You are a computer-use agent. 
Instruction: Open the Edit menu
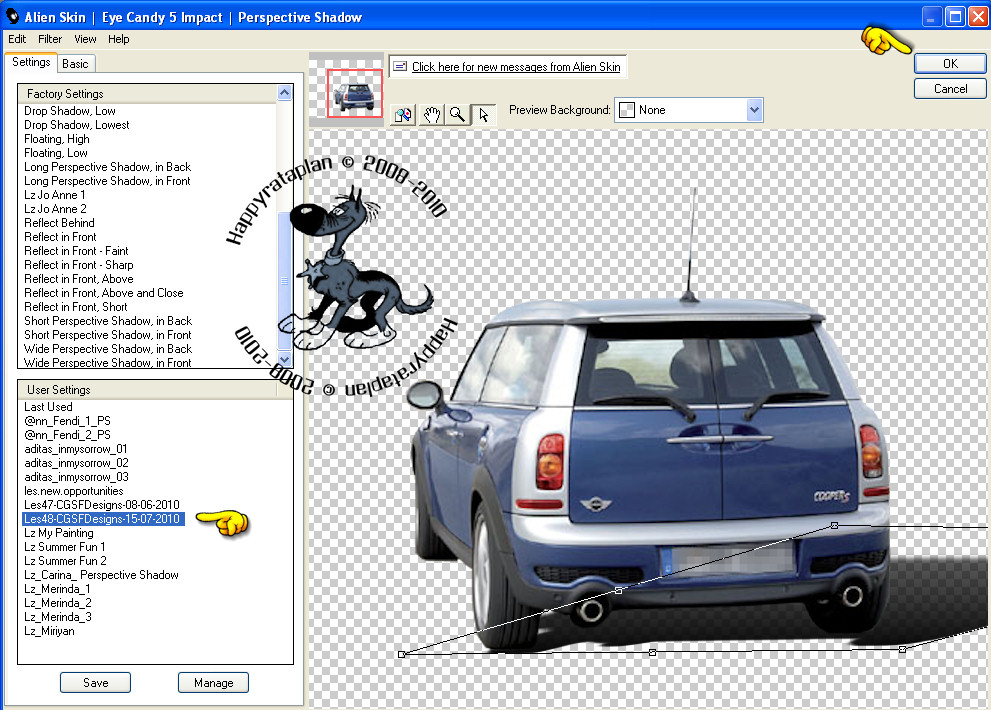(x=17, y=39)
